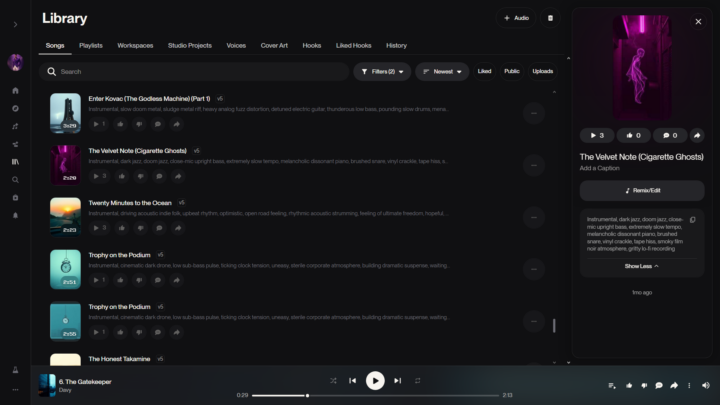Toggle shuffle in the bottom player
Image resolution: width=720 pixels, height=405 pixels.
333,381
